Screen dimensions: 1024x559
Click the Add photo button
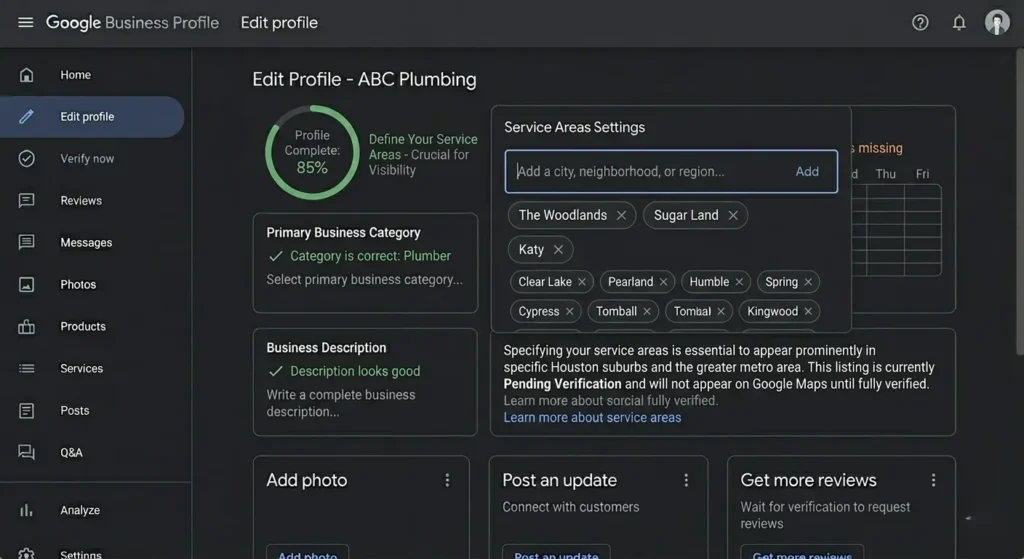(x=308, y=552)
